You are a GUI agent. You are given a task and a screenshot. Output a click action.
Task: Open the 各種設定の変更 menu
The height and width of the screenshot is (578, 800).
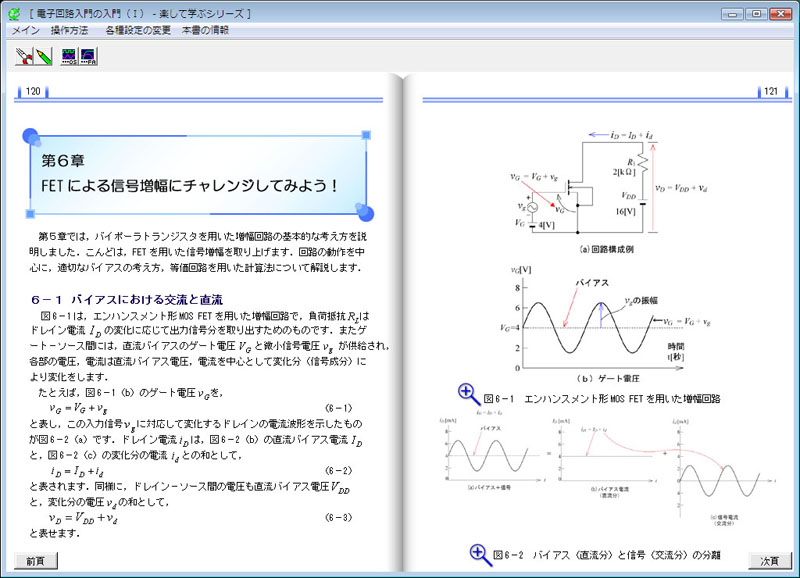coord(138,31)
